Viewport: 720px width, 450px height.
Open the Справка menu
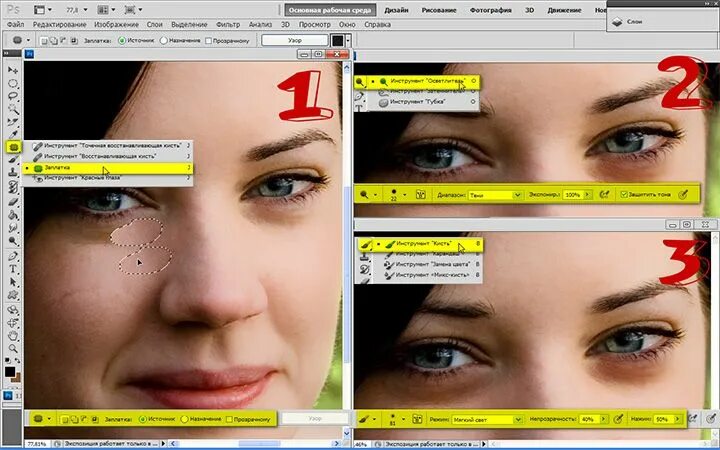377,24
